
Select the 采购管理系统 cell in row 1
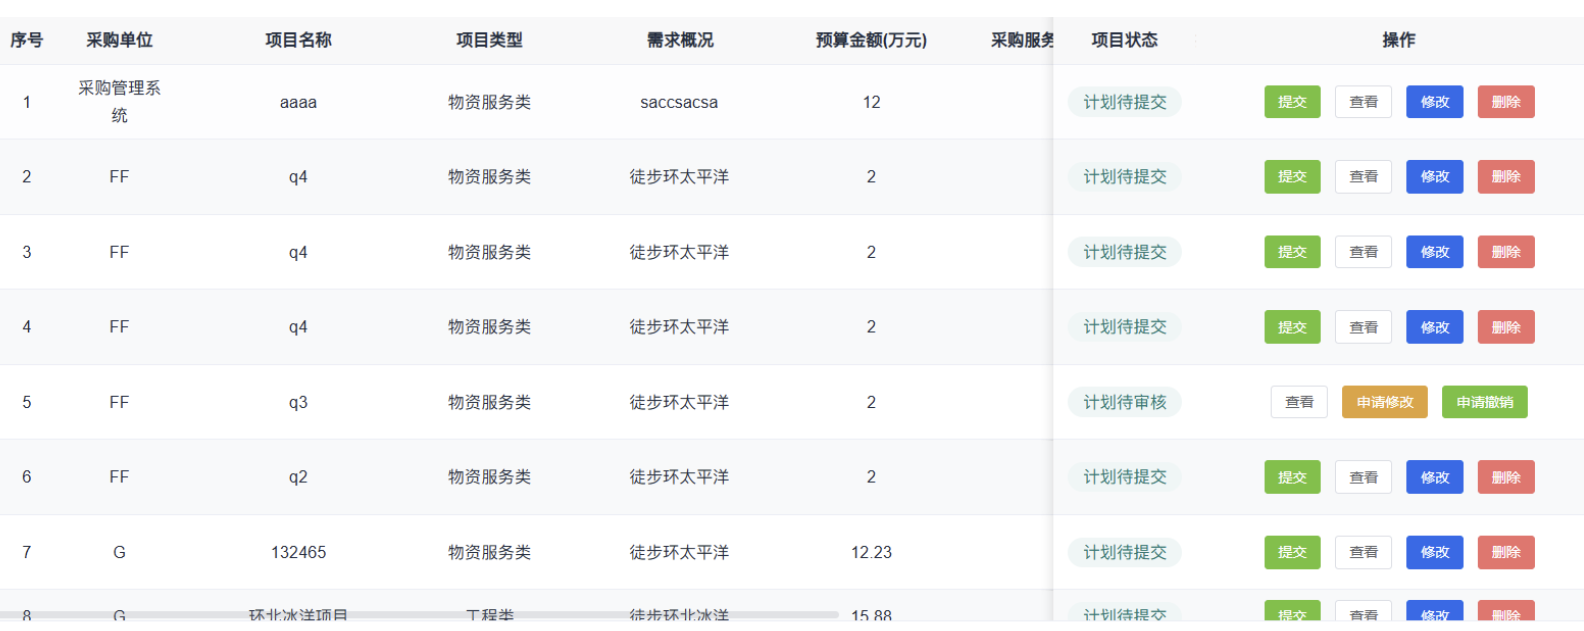119,101
